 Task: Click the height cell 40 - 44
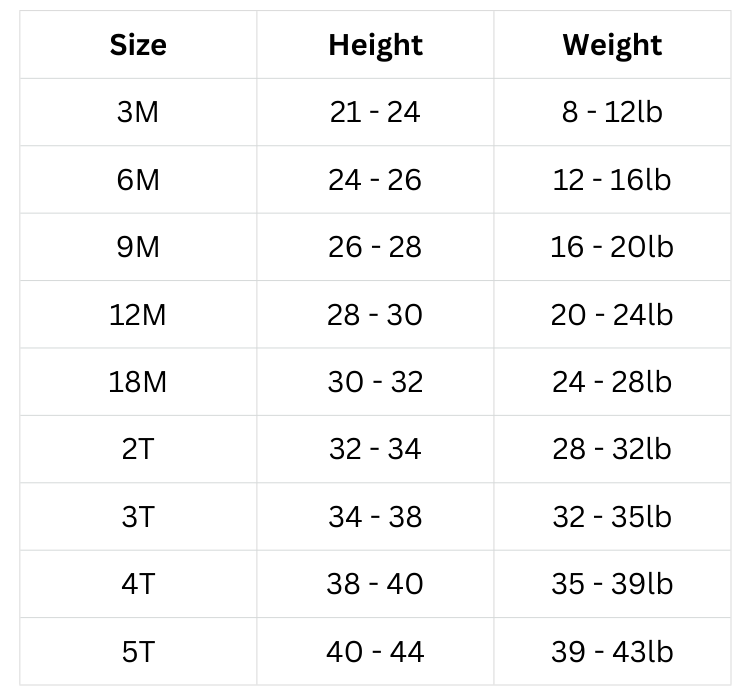pyautogui.click(x=375, y=652)
